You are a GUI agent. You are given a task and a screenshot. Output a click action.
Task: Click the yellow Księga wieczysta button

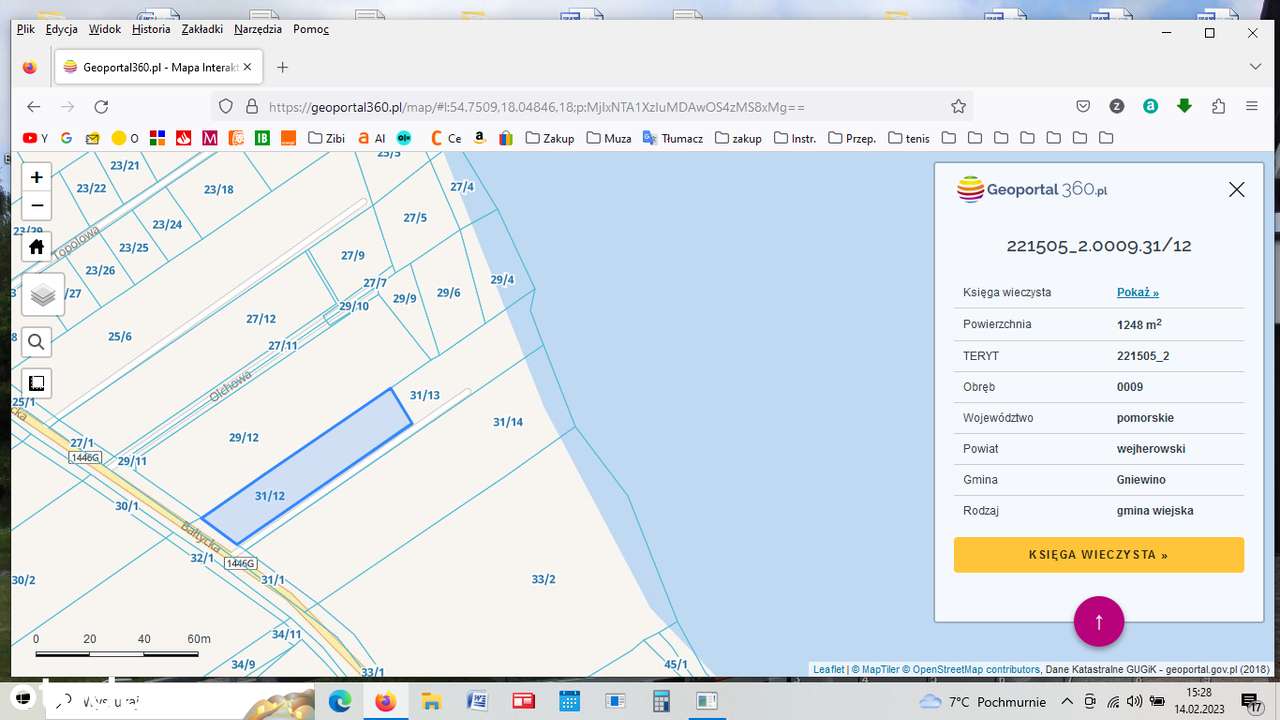click(1098, 555)
